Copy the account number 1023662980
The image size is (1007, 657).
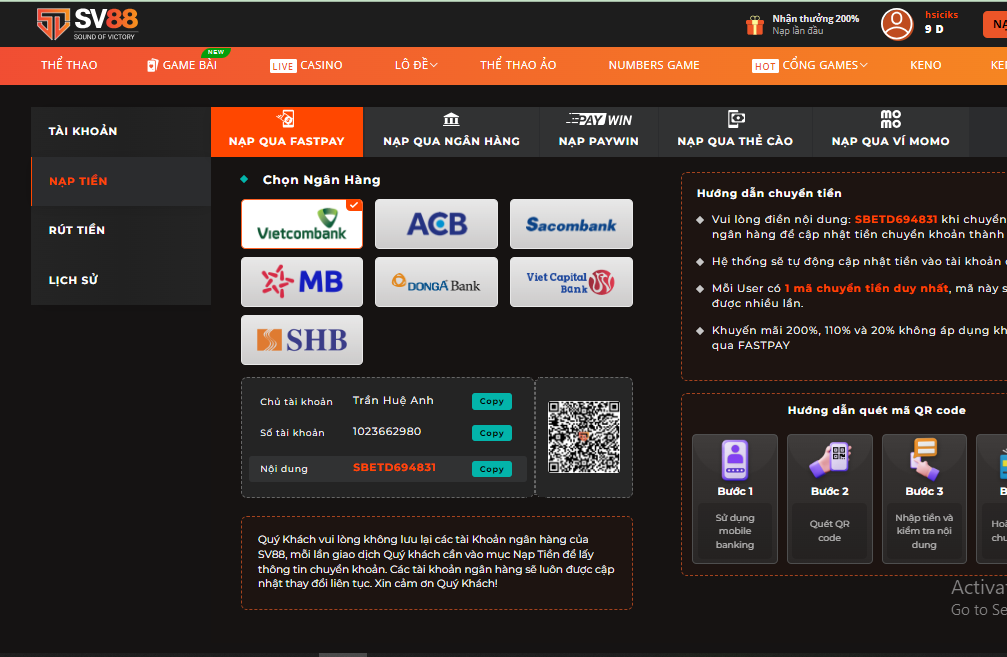pyautogui.click(x=492, y=433)
